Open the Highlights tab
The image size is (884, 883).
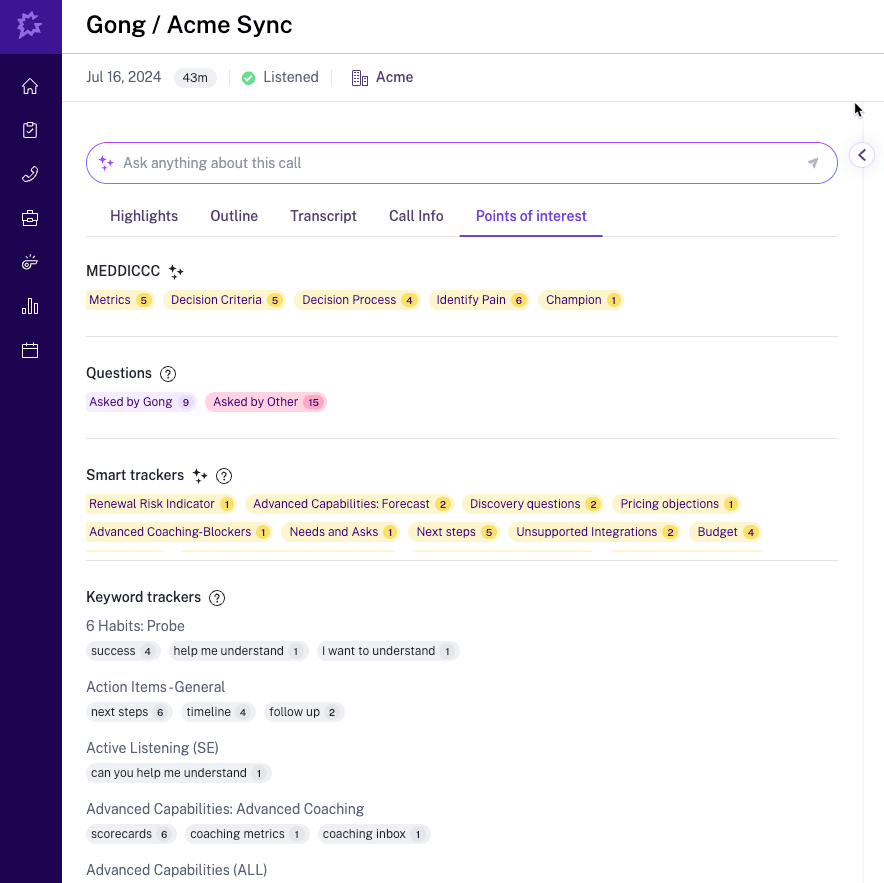[144, 216]
